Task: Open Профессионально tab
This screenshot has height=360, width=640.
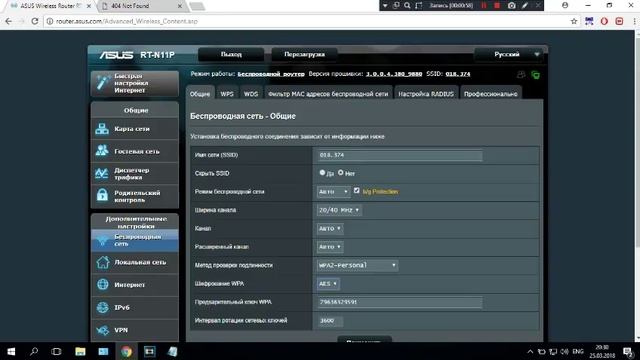Action: coord(490,93)
